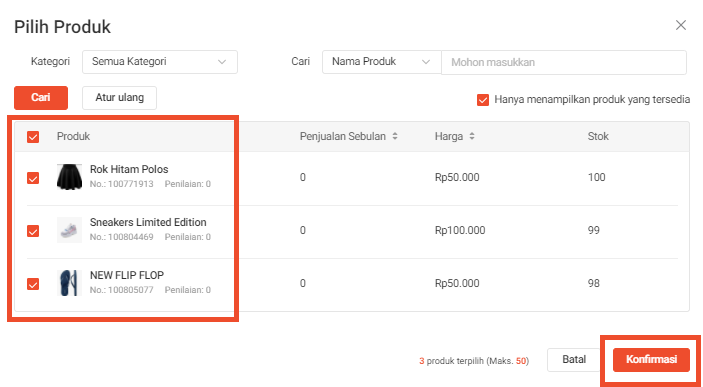Sort by Penjualan Sebulan arrows
The image size is (703, 387).
(x=395, y=136)
